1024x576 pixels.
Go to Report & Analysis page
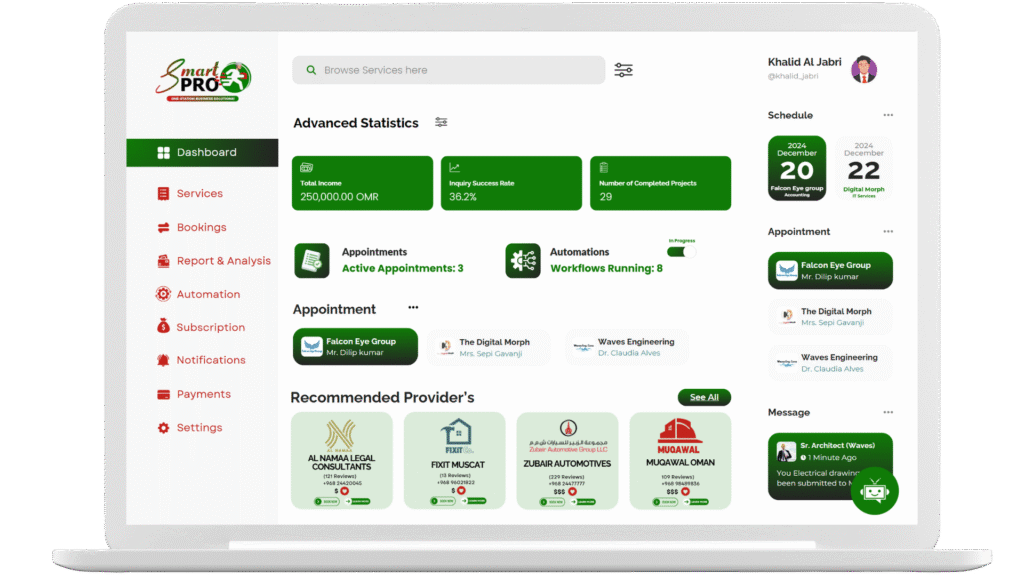223,261
